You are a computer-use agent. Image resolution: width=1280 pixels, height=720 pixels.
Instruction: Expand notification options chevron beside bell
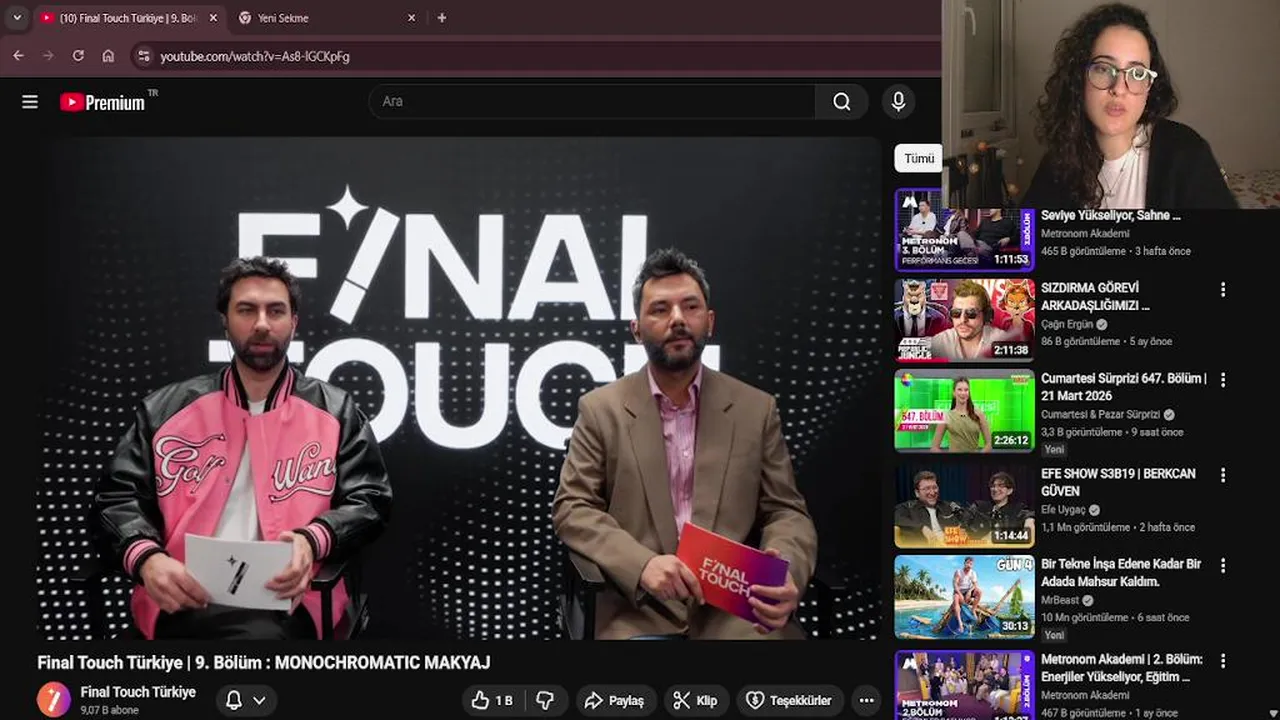259,700
